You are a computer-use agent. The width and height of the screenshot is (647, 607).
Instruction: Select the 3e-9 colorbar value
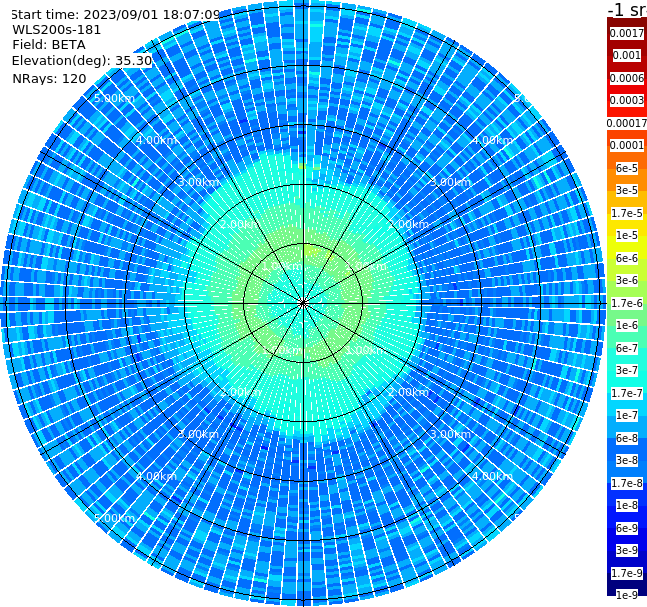pos(627,550)
